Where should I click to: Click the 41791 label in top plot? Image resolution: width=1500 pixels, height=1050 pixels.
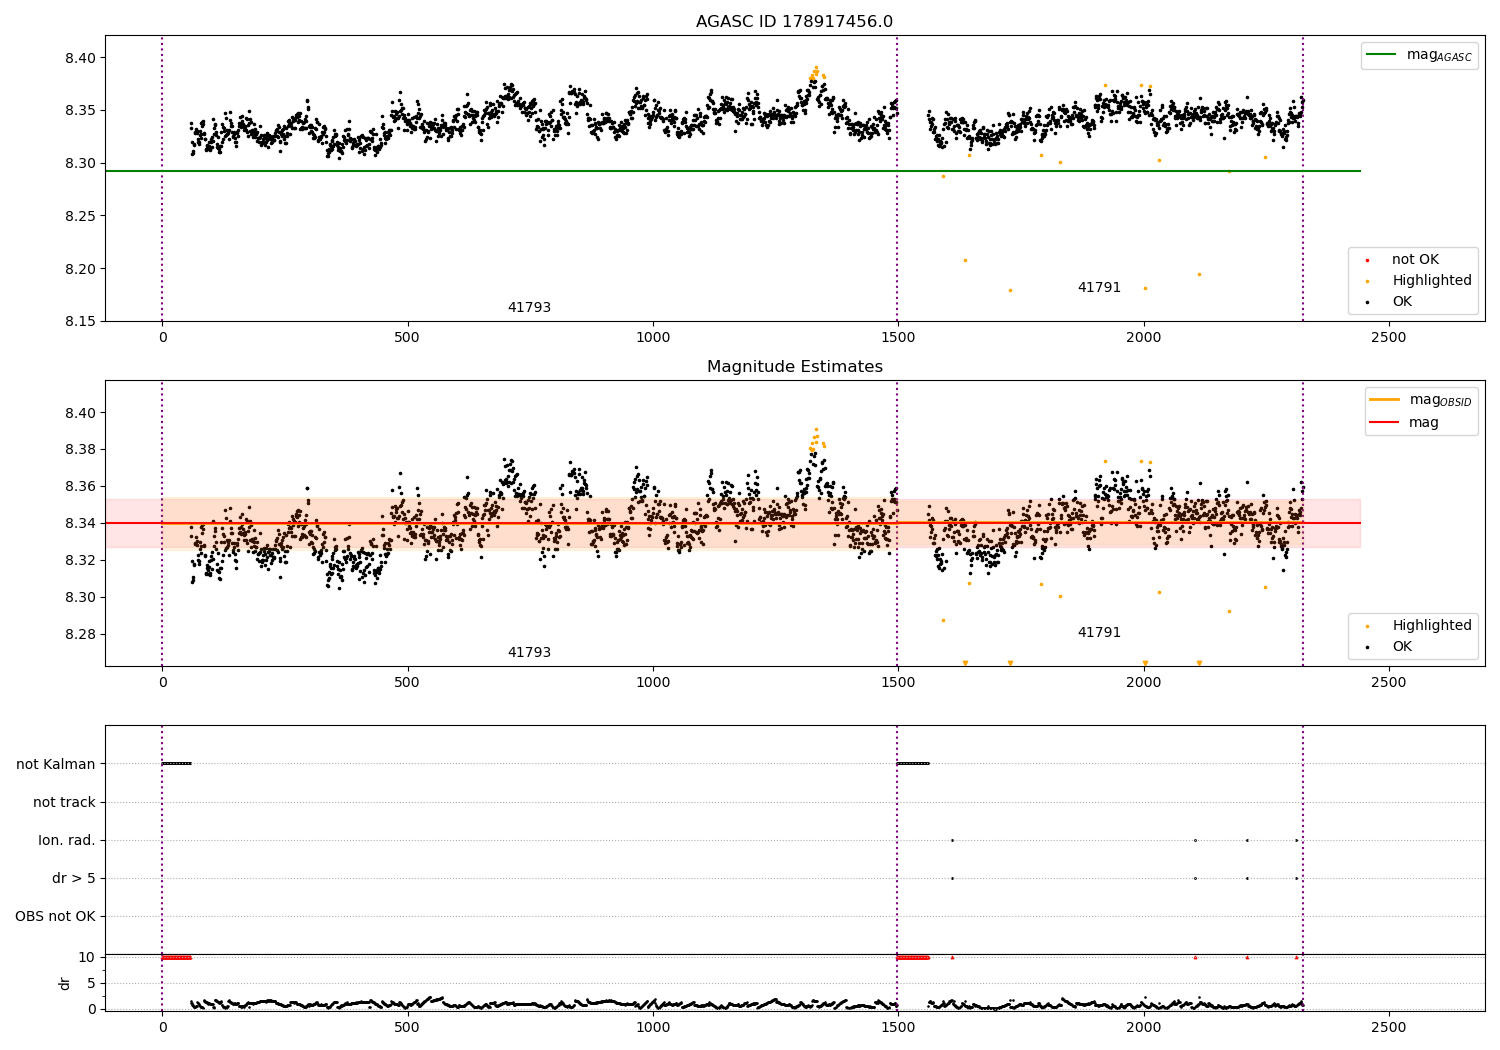click(x=1099, y=288)
